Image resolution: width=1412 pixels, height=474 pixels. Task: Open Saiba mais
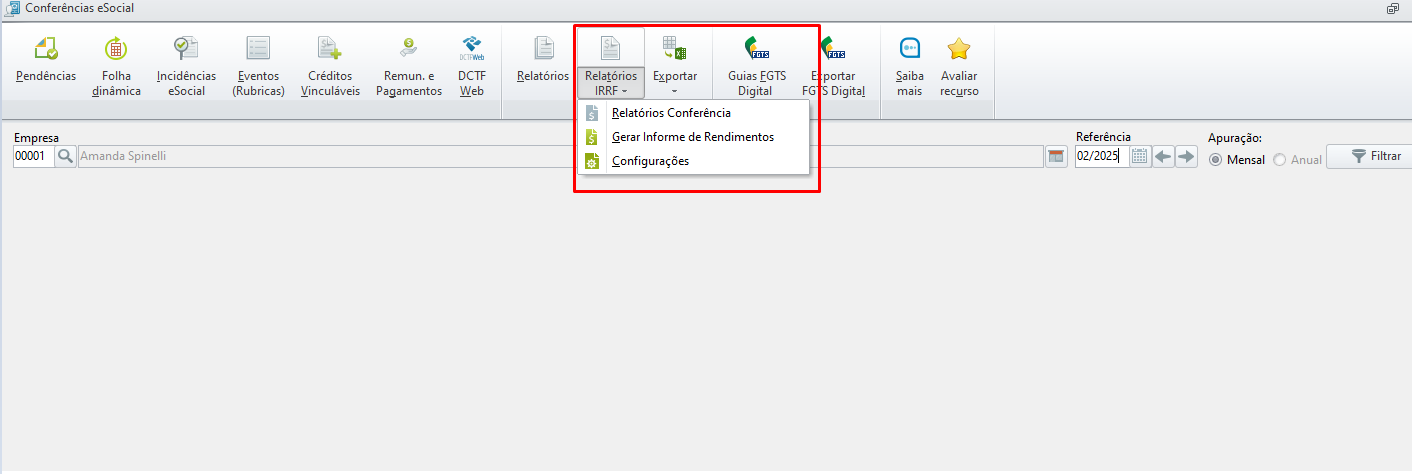909,66
